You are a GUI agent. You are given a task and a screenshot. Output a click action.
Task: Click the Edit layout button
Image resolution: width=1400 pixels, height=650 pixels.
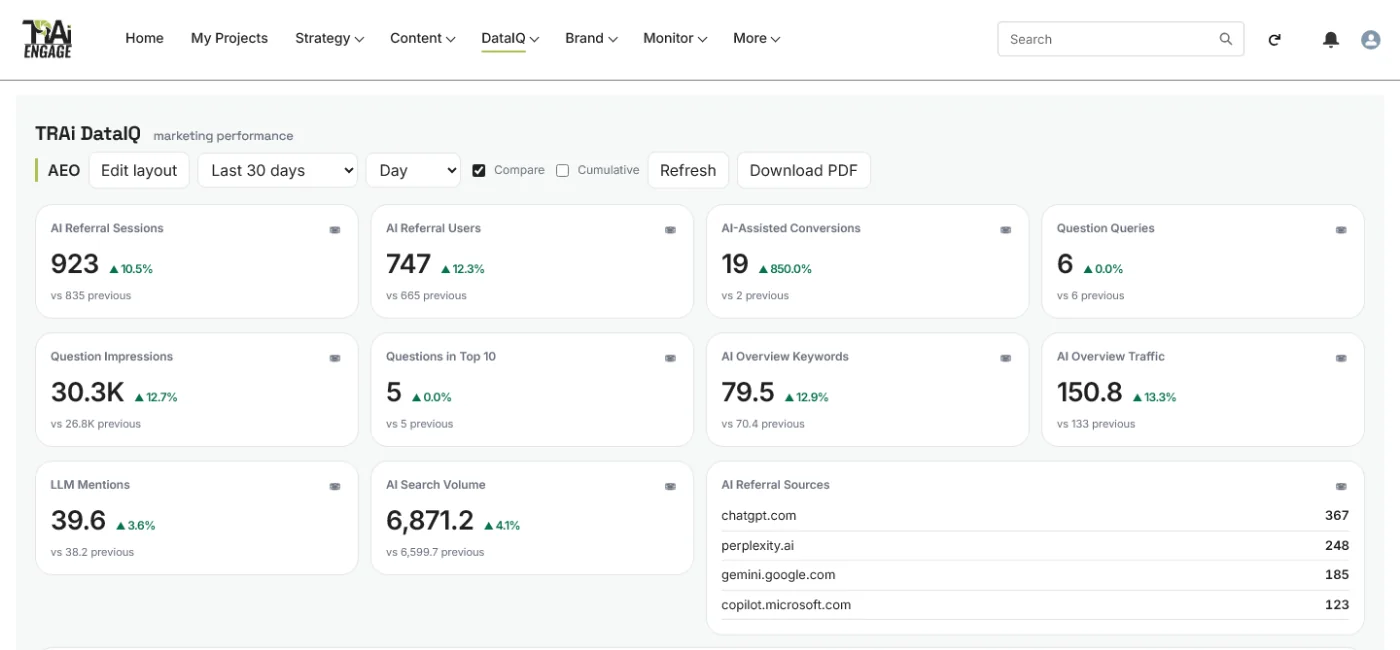click(x=139, y=170)
